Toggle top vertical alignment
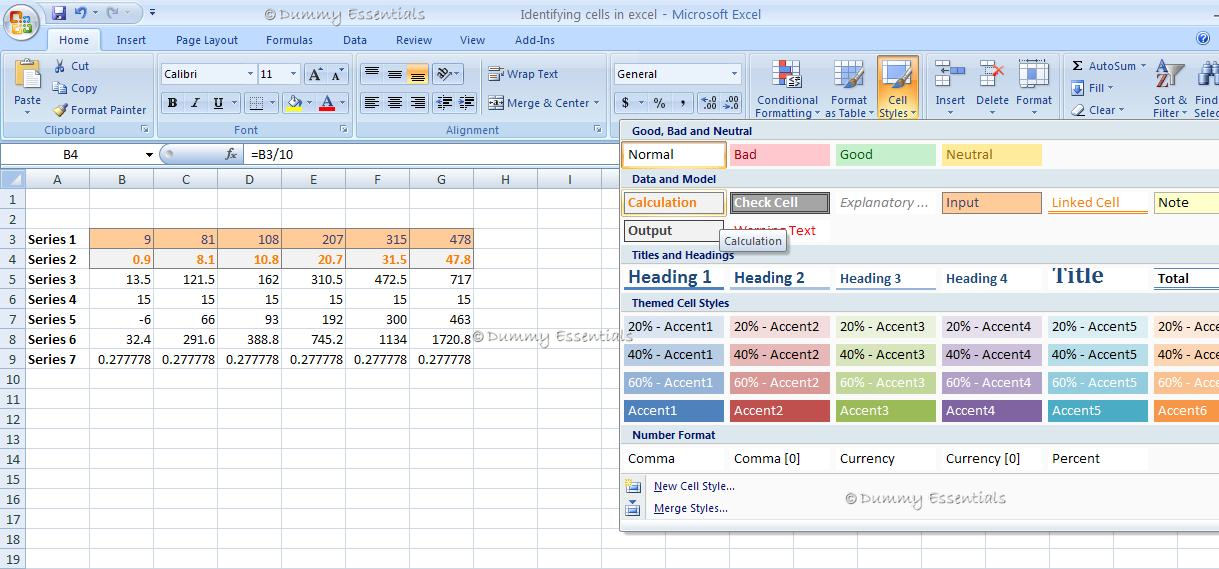1219x569 pixels. 371,74
